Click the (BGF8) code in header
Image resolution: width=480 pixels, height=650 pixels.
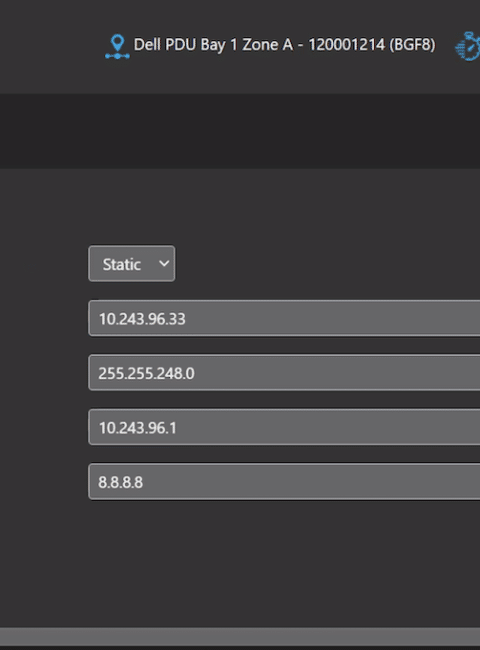point(412,45)
